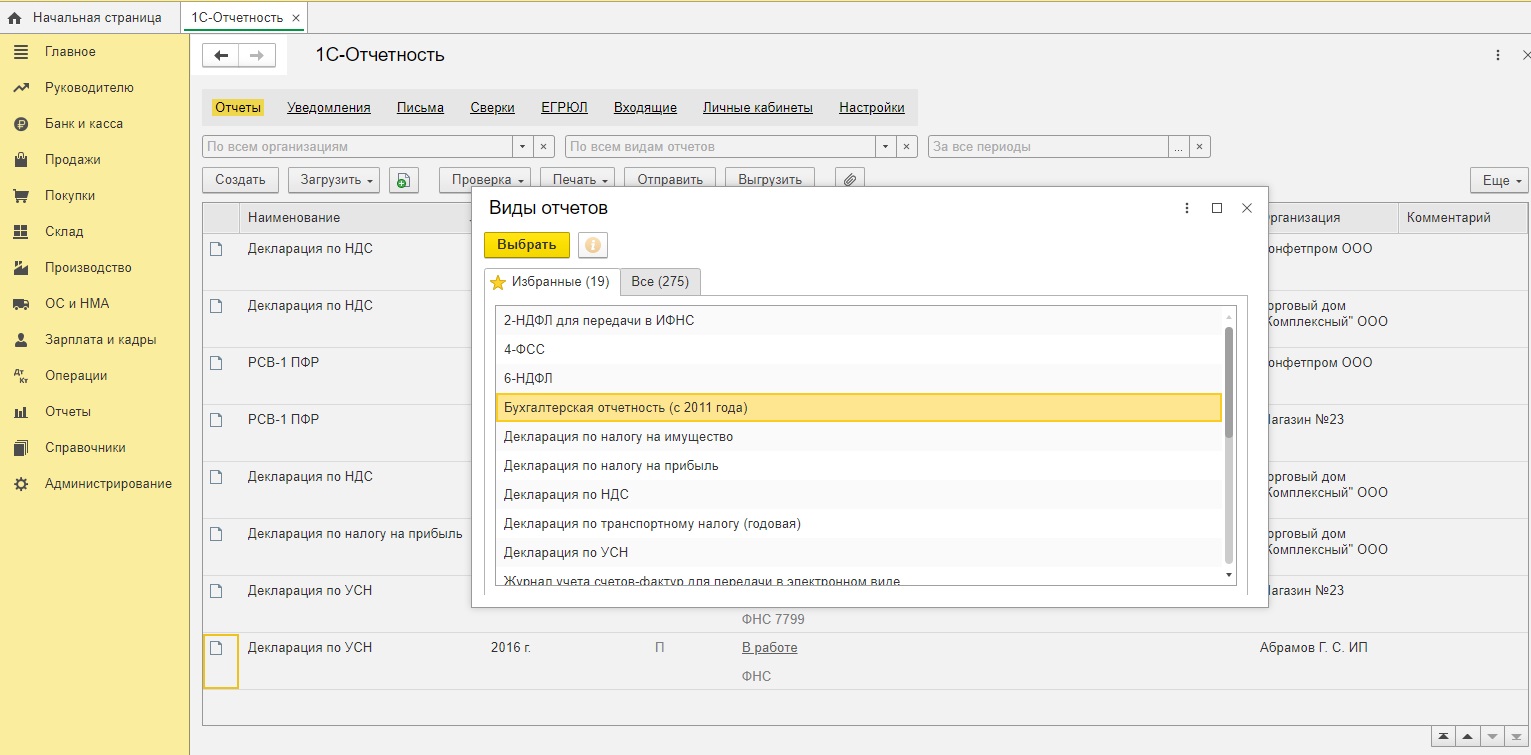
Task: Select the 6-НДФЛ report type
Action: click(x=859, y=379)
